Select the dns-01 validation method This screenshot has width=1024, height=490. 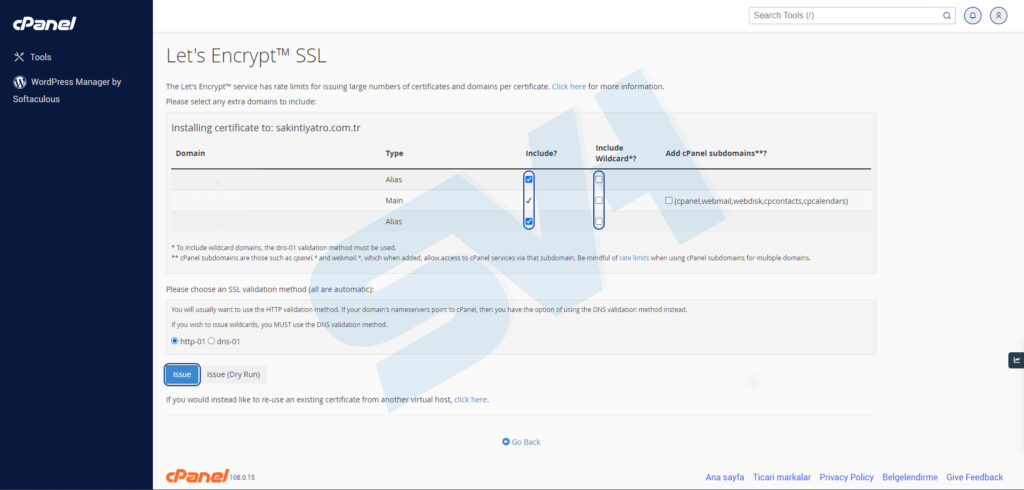pos(211,341)
